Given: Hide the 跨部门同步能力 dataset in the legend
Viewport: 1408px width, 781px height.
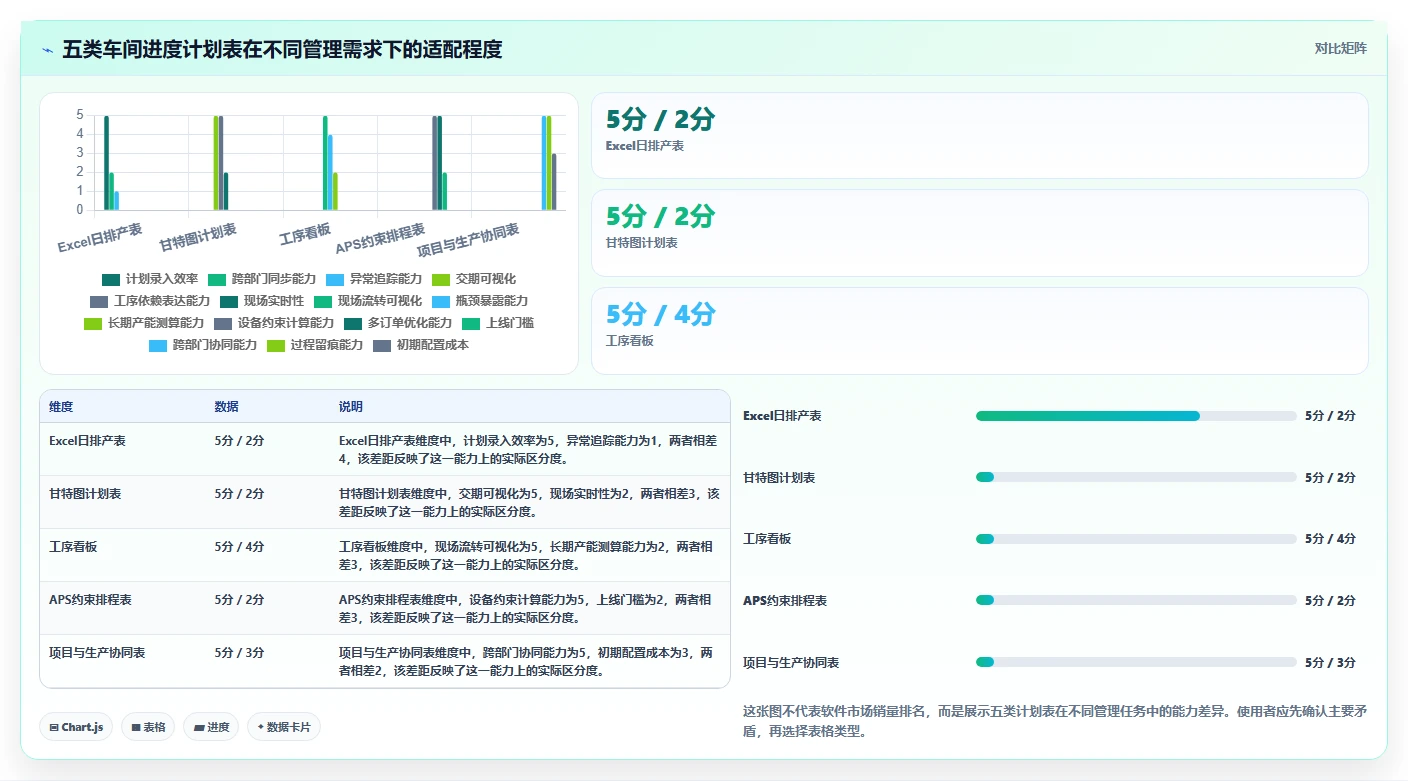Looking at the screenshot, I should [261, 279].
